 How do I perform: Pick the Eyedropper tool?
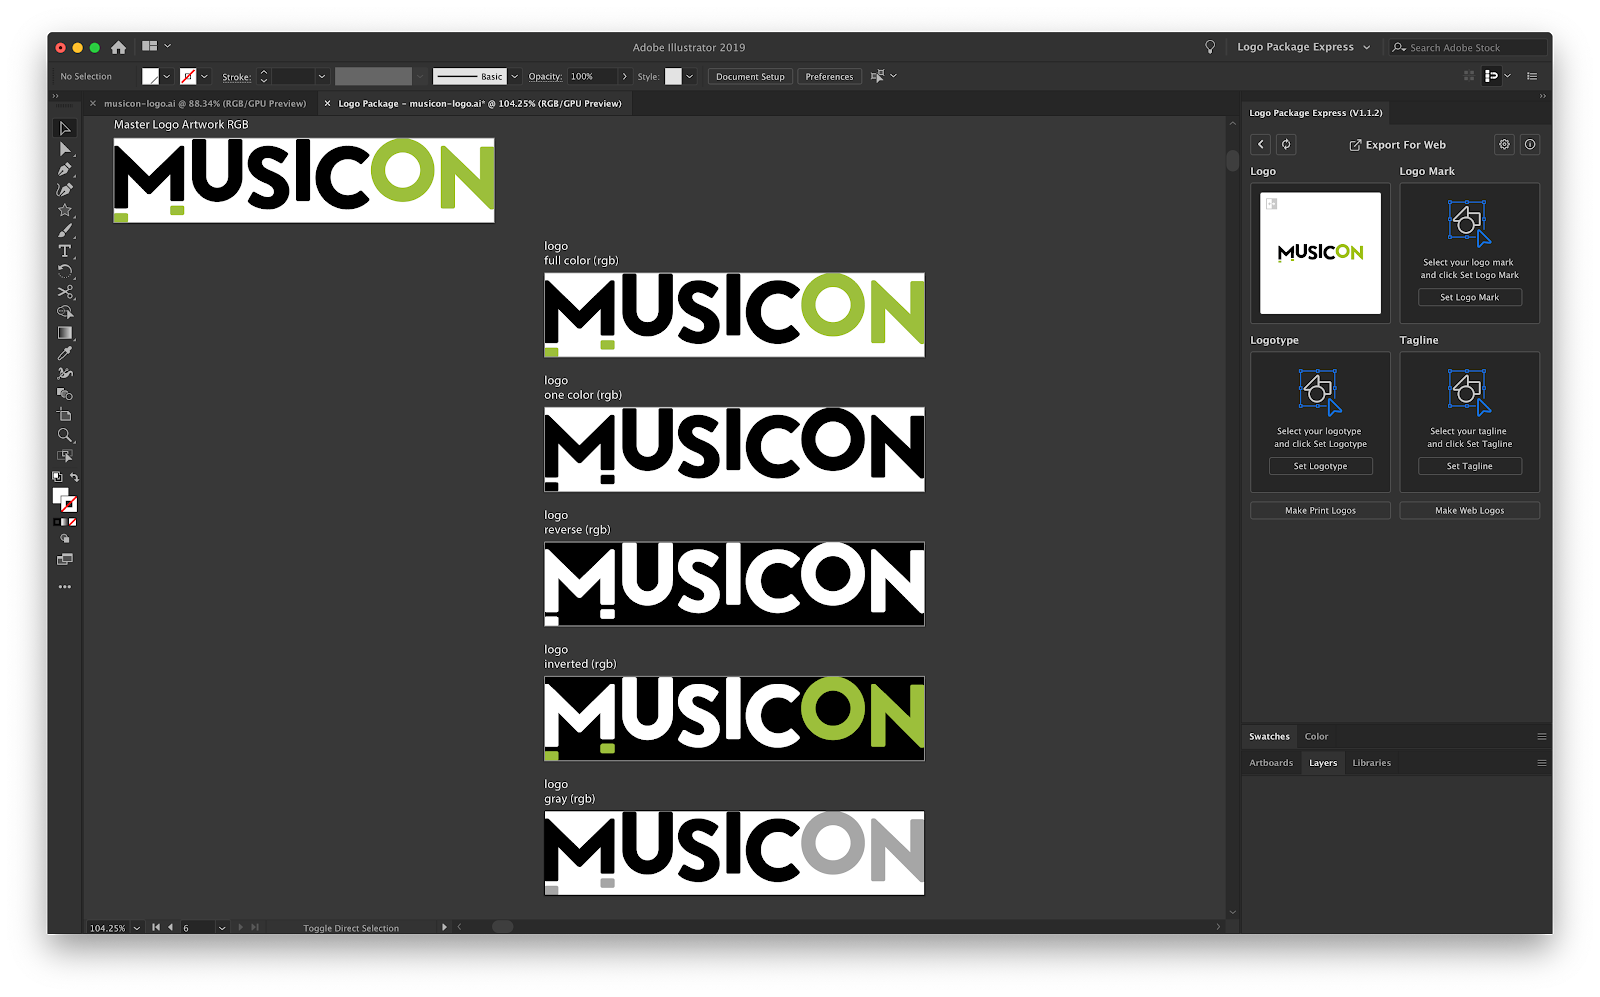(65, 353)
